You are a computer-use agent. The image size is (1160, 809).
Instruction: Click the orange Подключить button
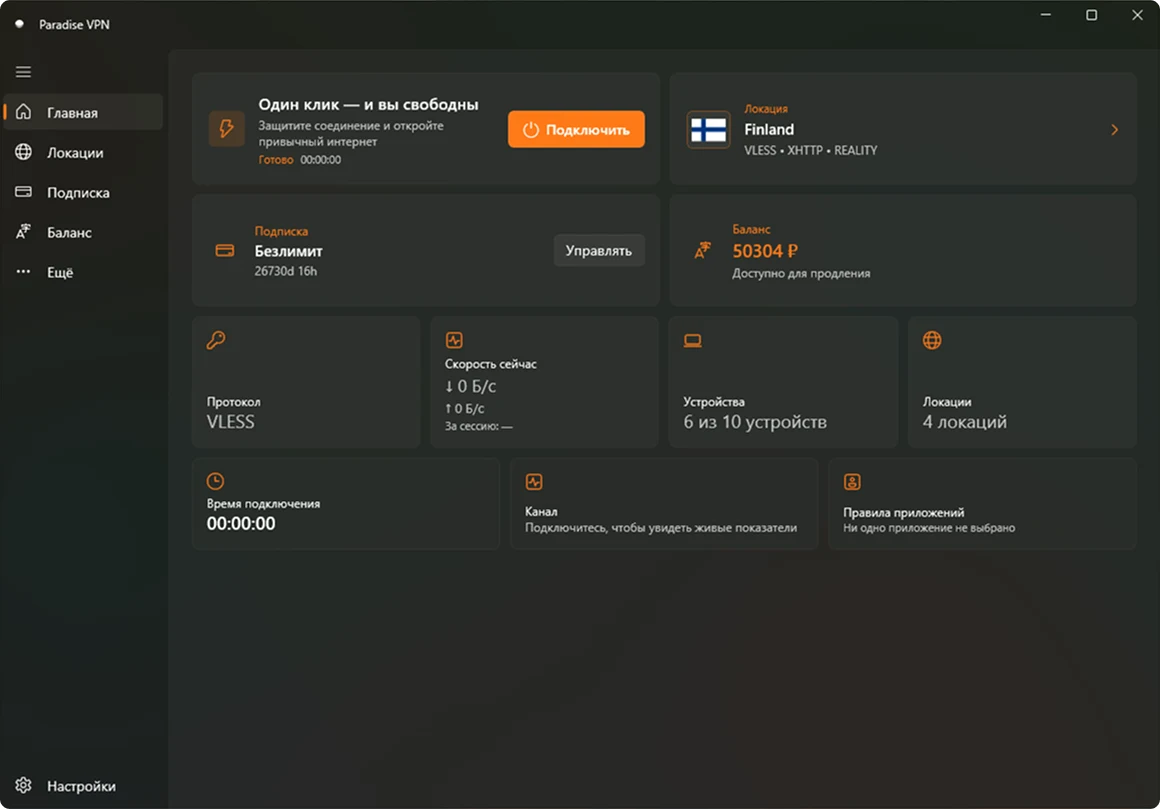[576, 129]
